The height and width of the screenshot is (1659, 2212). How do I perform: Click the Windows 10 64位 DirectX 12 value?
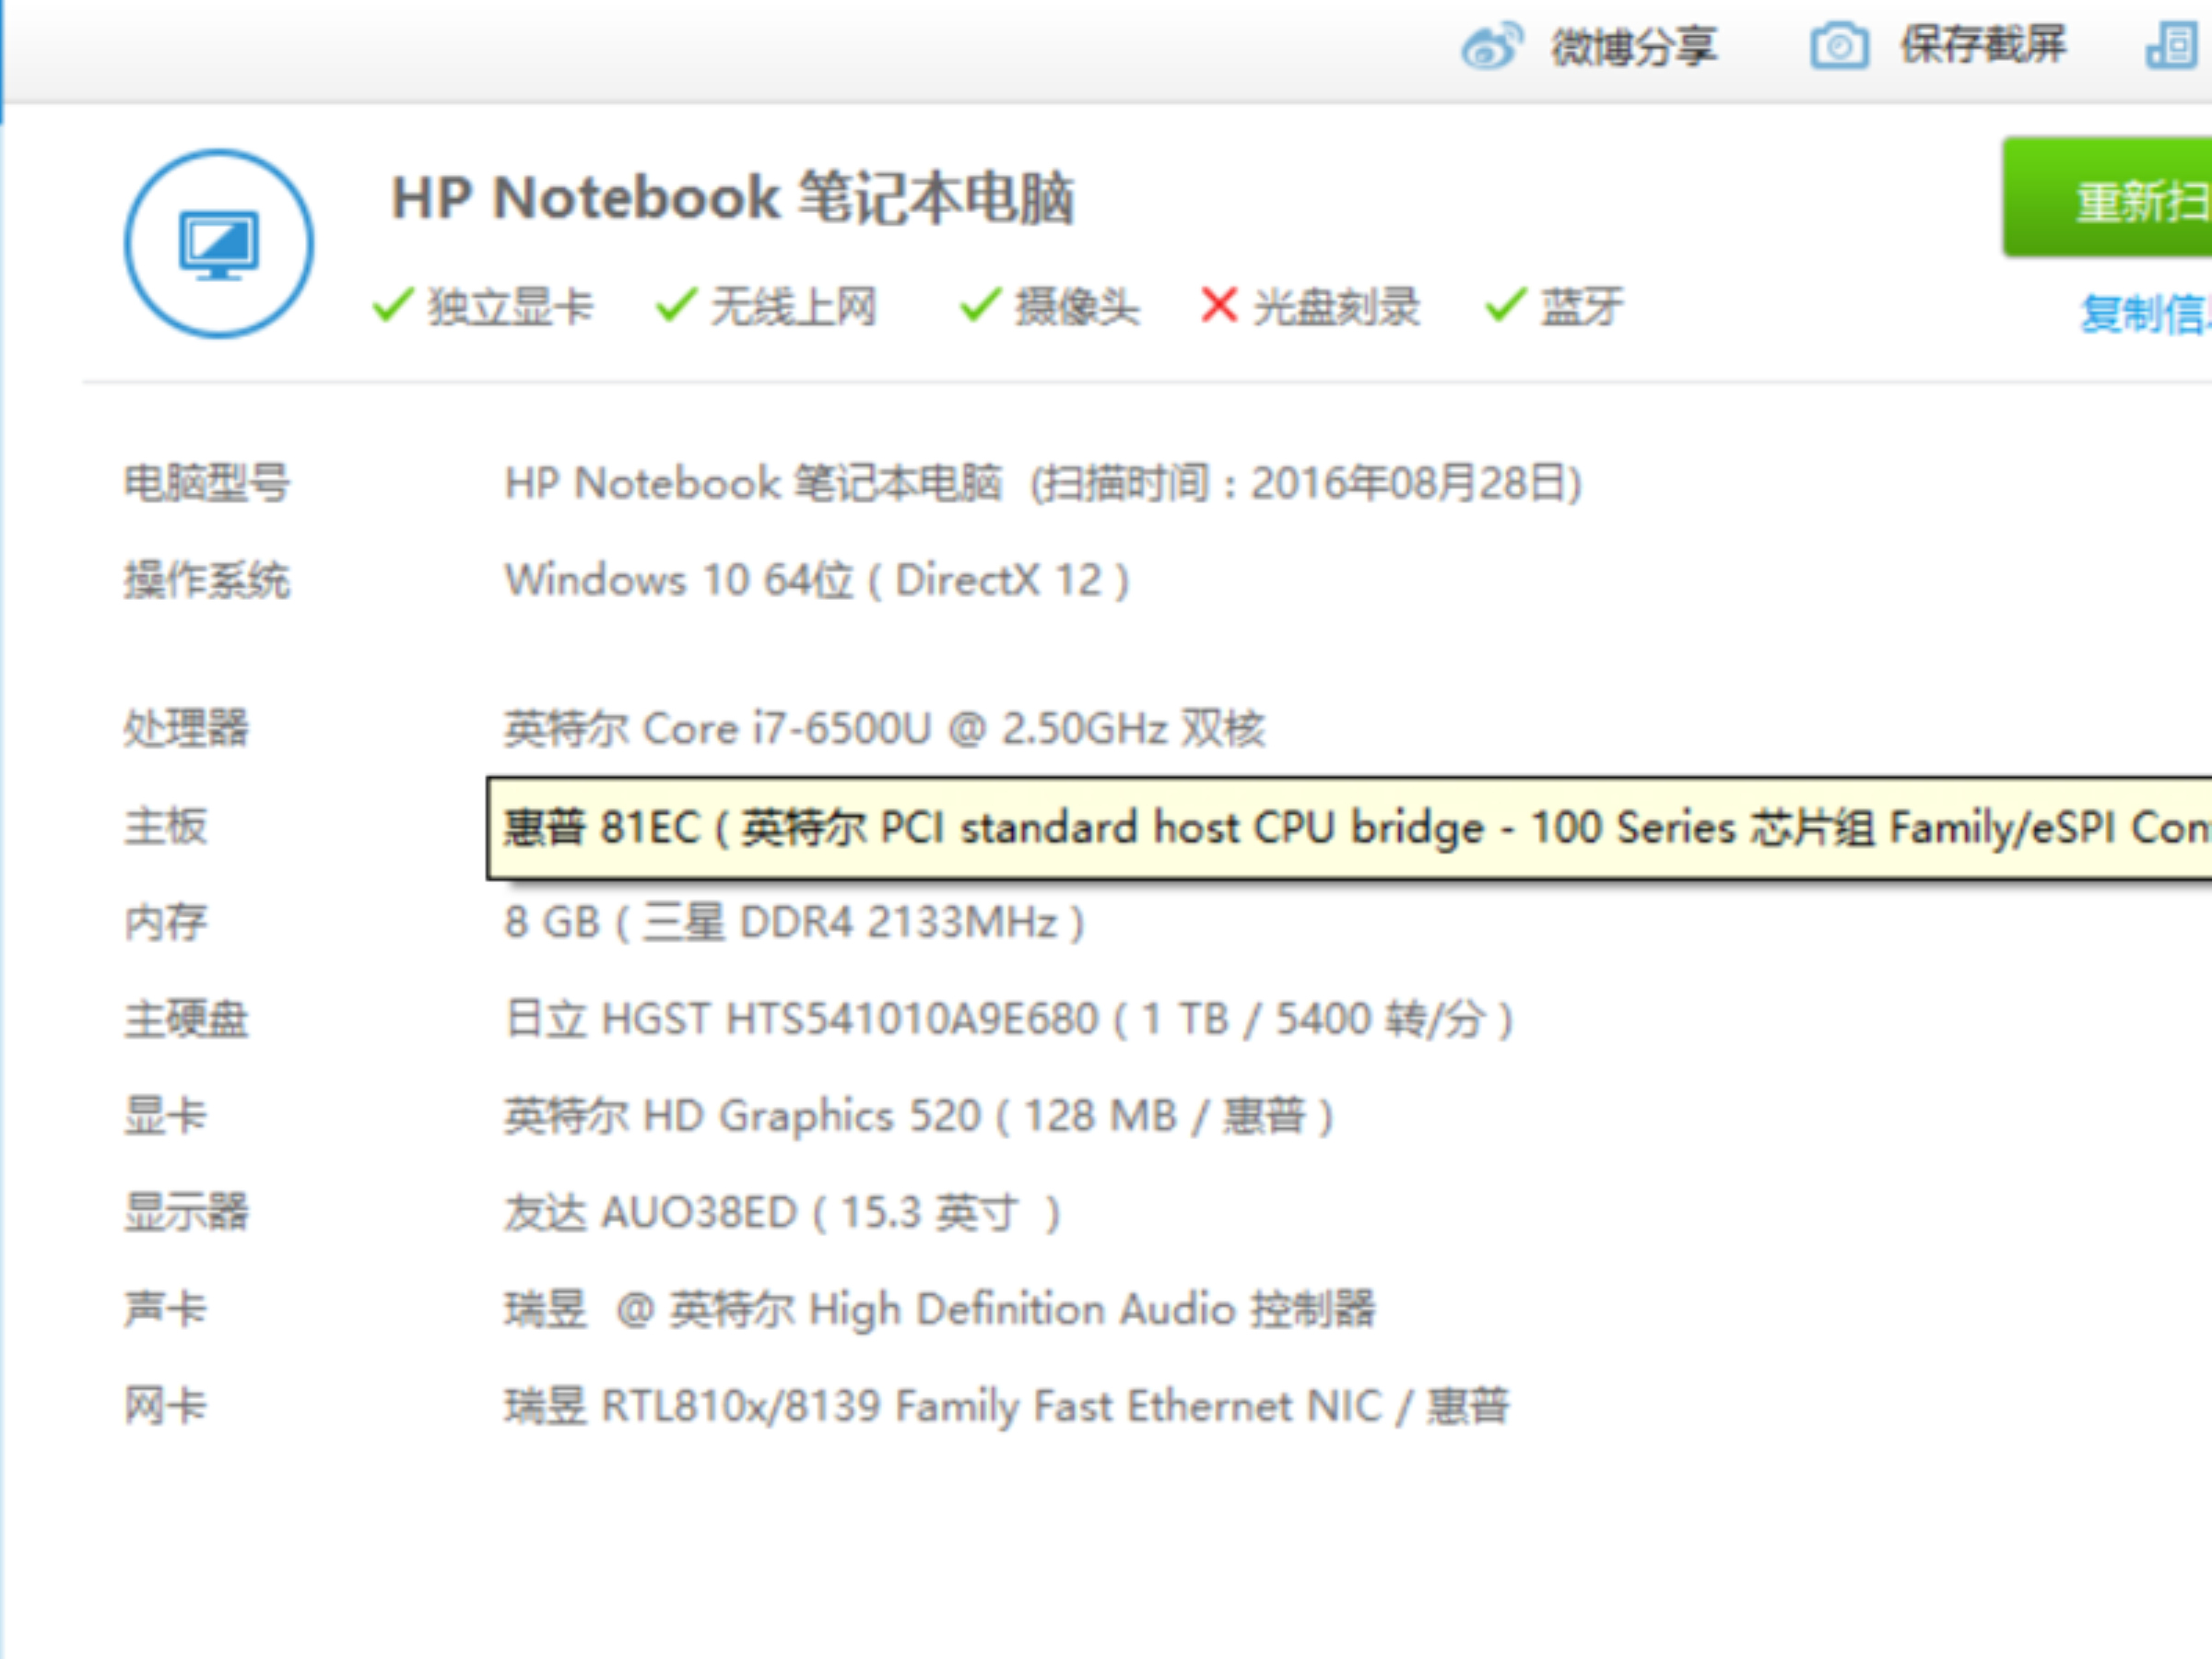click(818, 580)
